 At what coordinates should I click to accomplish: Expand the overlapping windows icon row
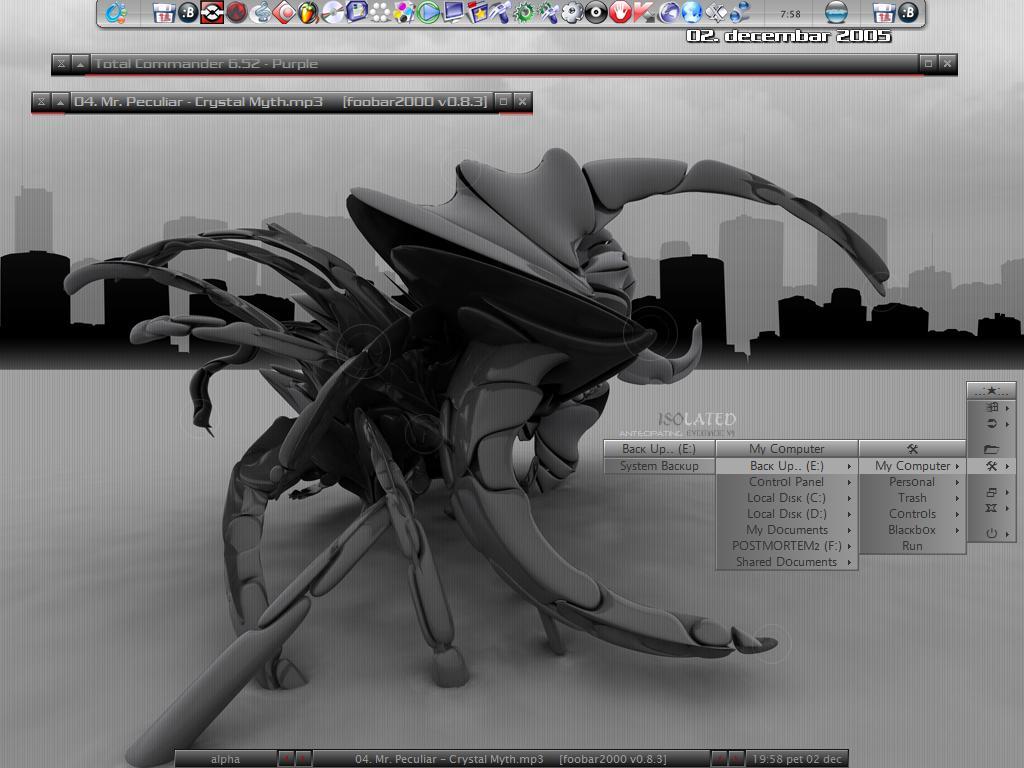tap(991, 492)
